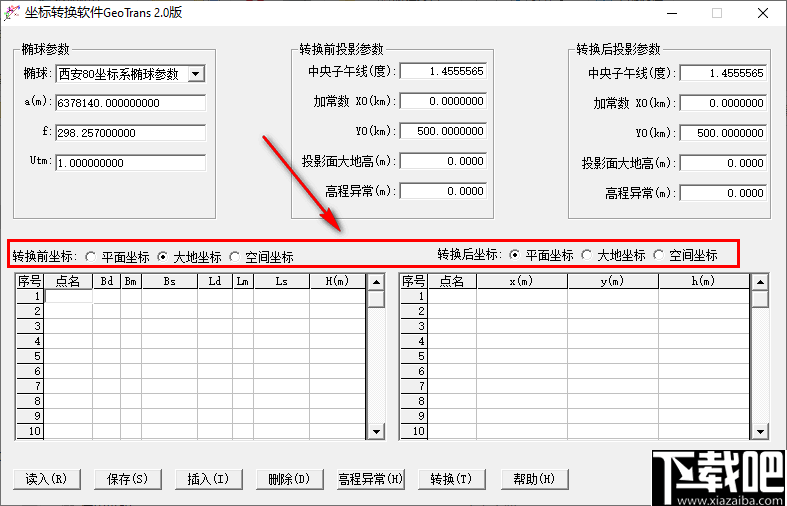
Task: Click left table Bs column header
Action: (x=170, y=282)
